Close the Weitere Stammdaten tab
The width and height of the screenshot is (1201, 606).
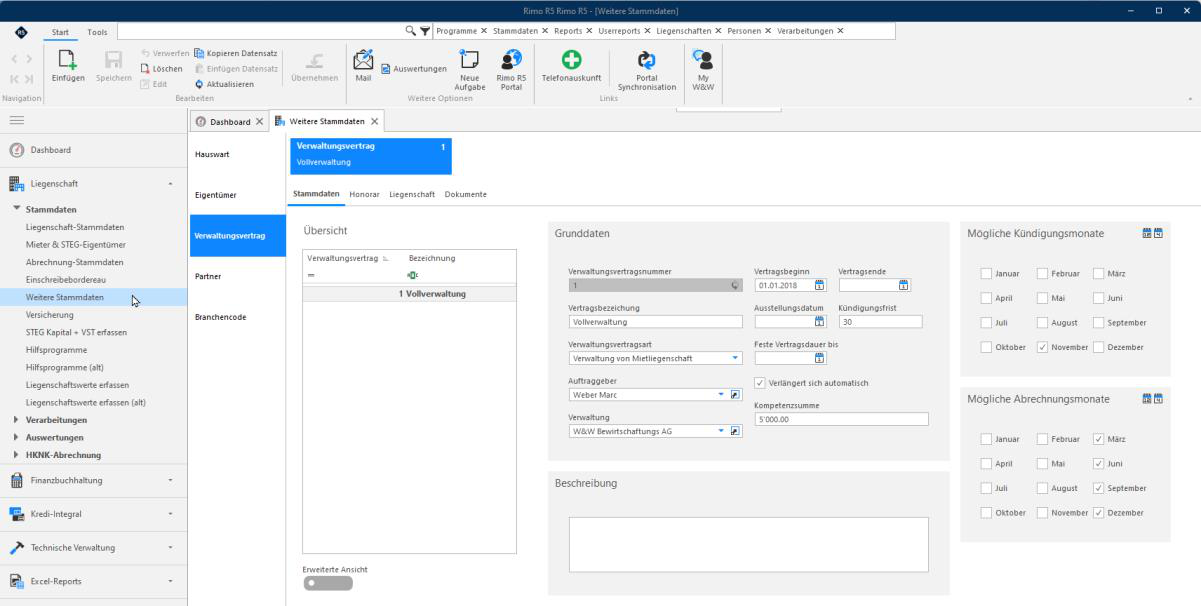(375, 121)
